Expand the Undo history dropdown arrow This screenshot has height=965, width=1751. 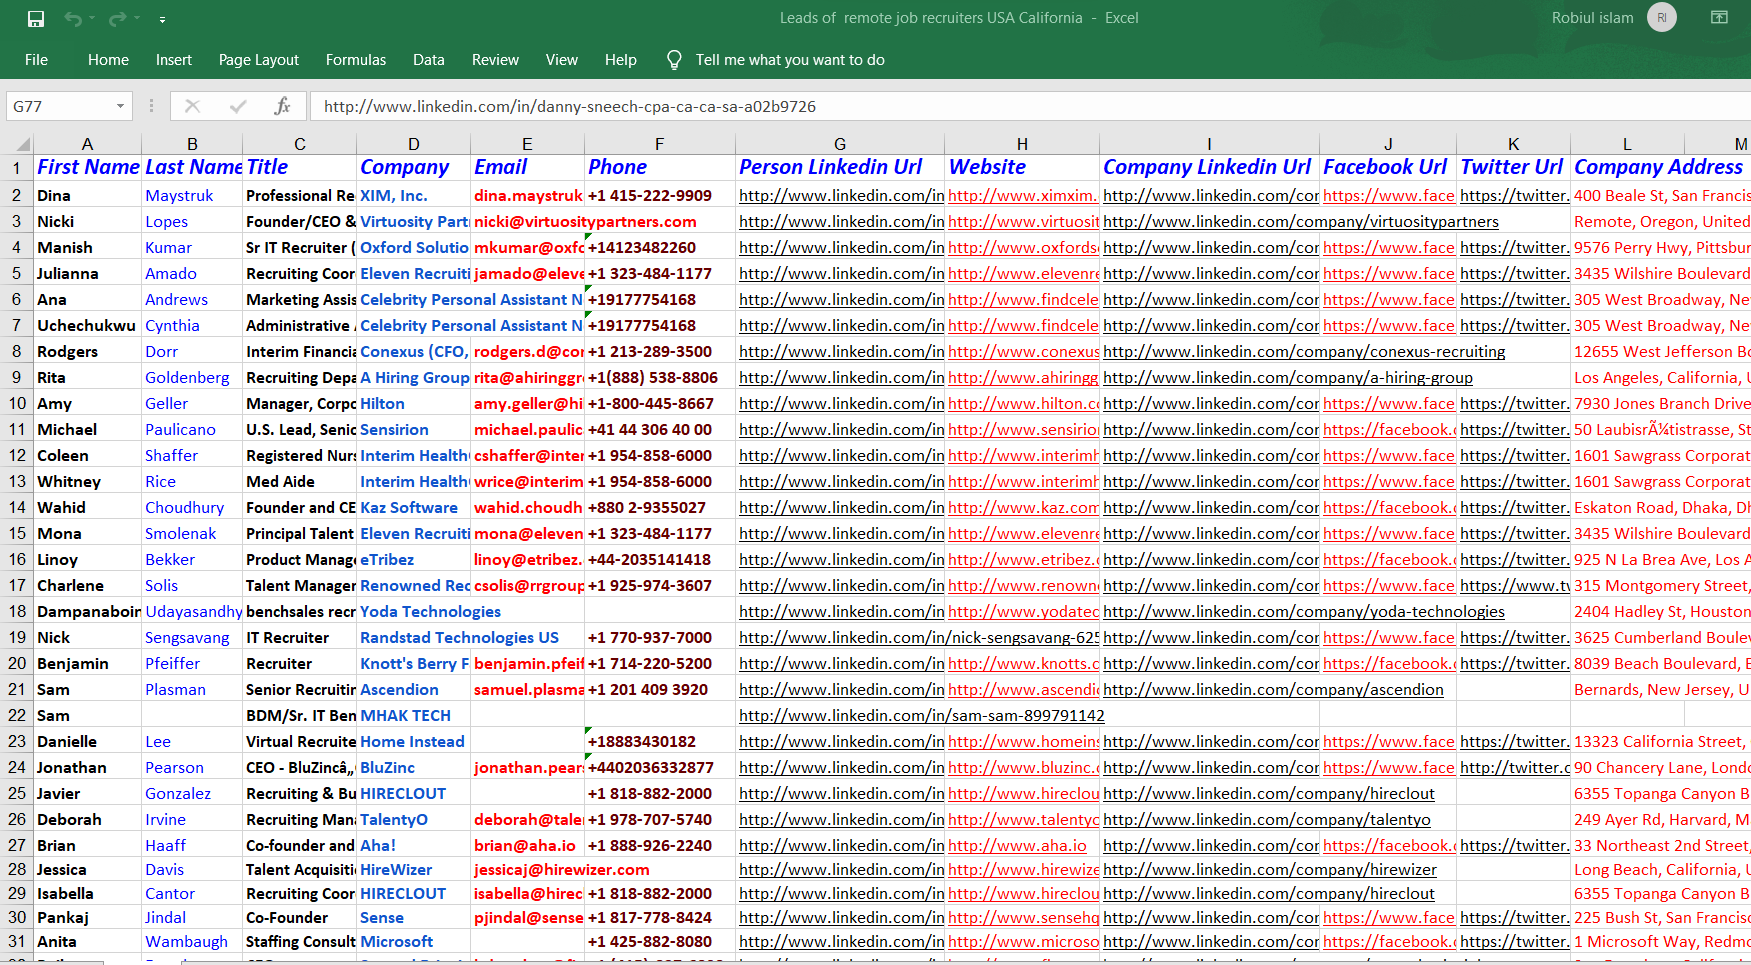tap(92, 19)
